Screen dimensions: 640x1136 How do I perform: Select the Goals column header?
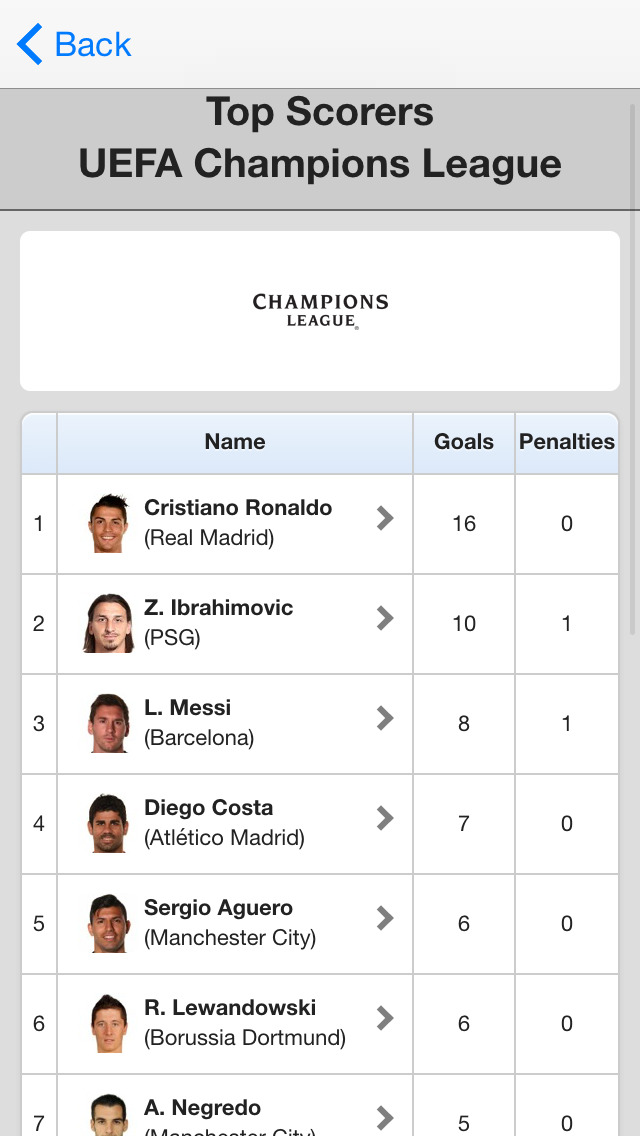click(464, 442)
